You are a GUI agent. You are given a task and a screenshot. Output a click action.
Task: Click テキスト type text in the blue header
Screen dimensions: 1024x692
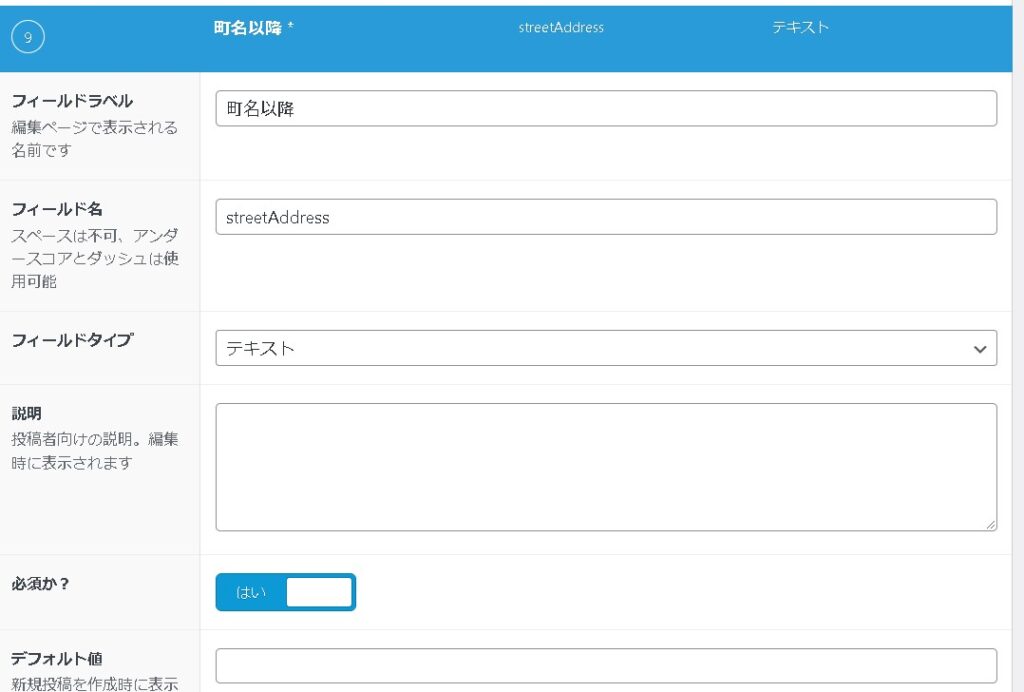(800, 28)
